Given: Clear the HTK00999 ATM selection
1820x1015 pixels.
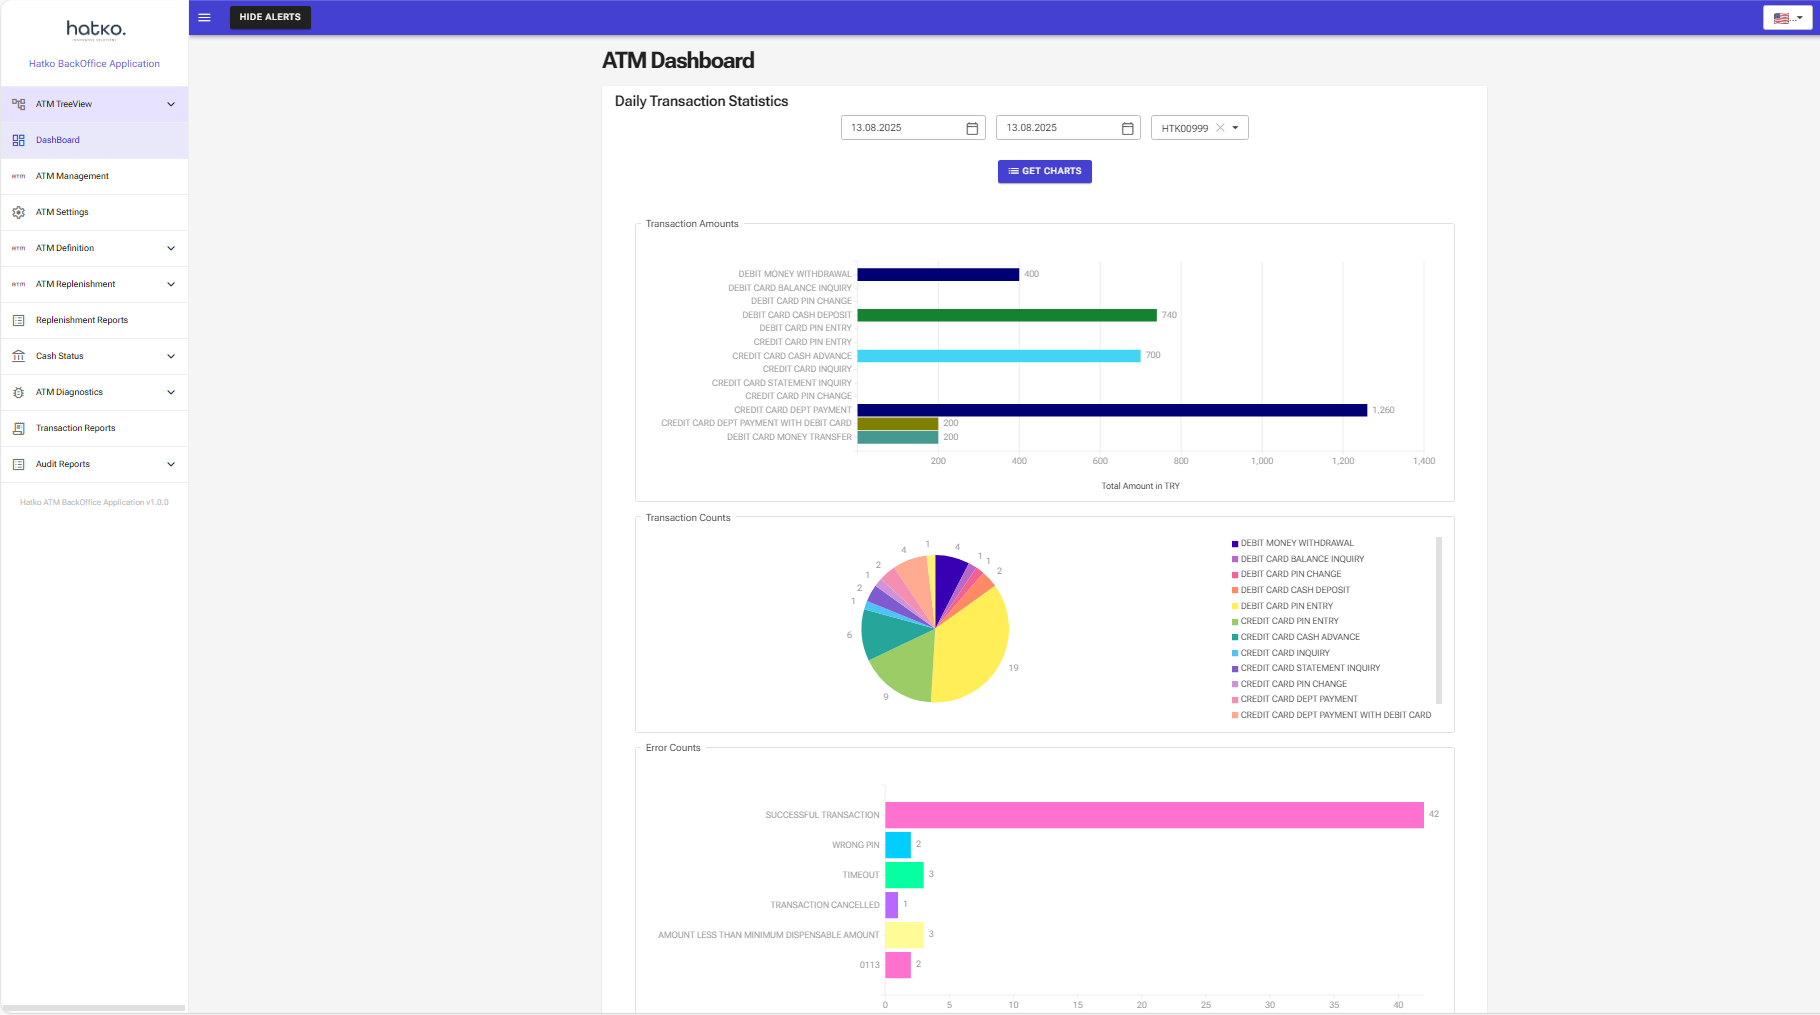Looking at the screenshot, I should point(1220,128).
